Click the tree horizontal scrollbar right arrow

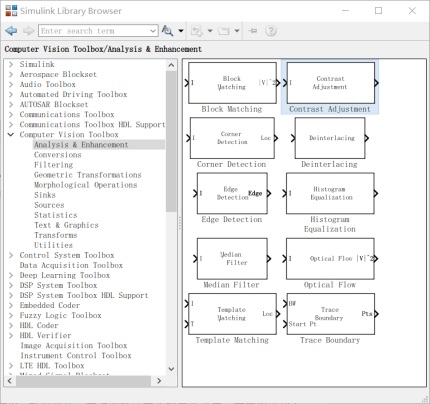tap(159, 381)
